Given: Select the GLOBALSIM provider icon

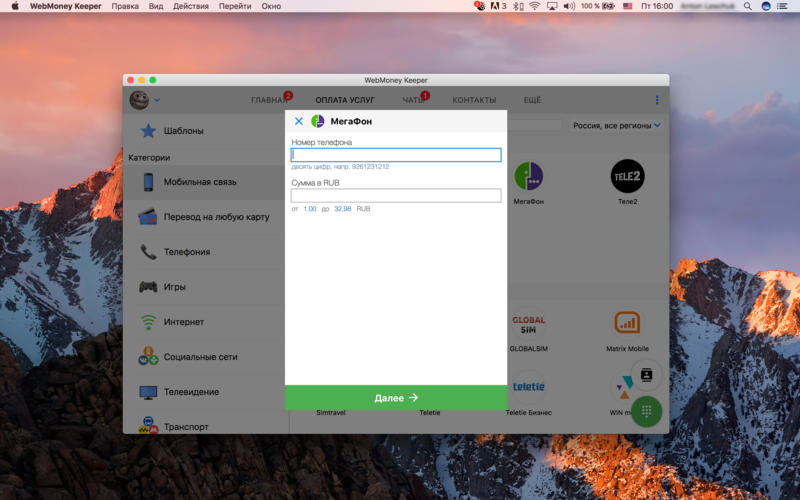Looking at the screenshot, I should coord(528,324).
